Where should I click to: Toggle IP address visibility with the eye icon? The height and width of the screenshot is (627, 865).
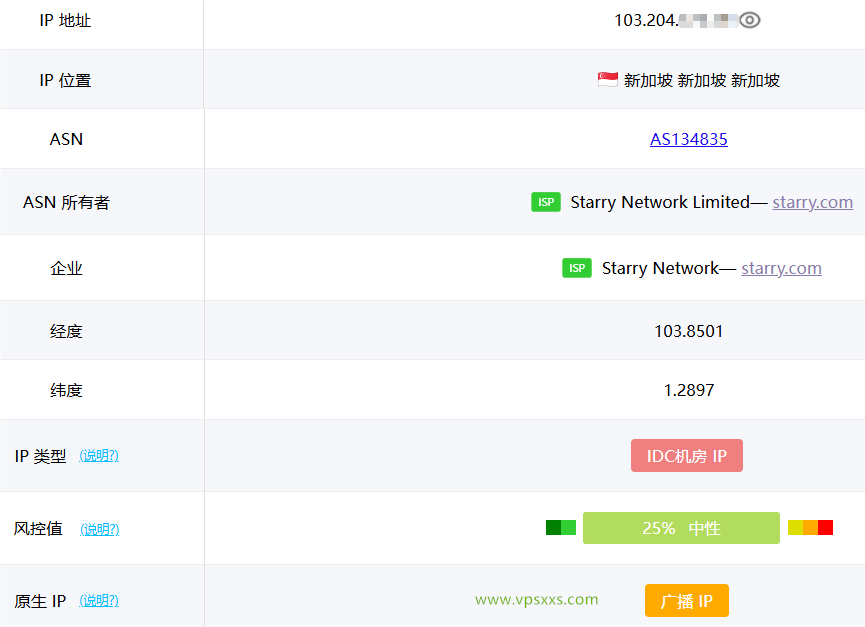click(x=748, y=18)
